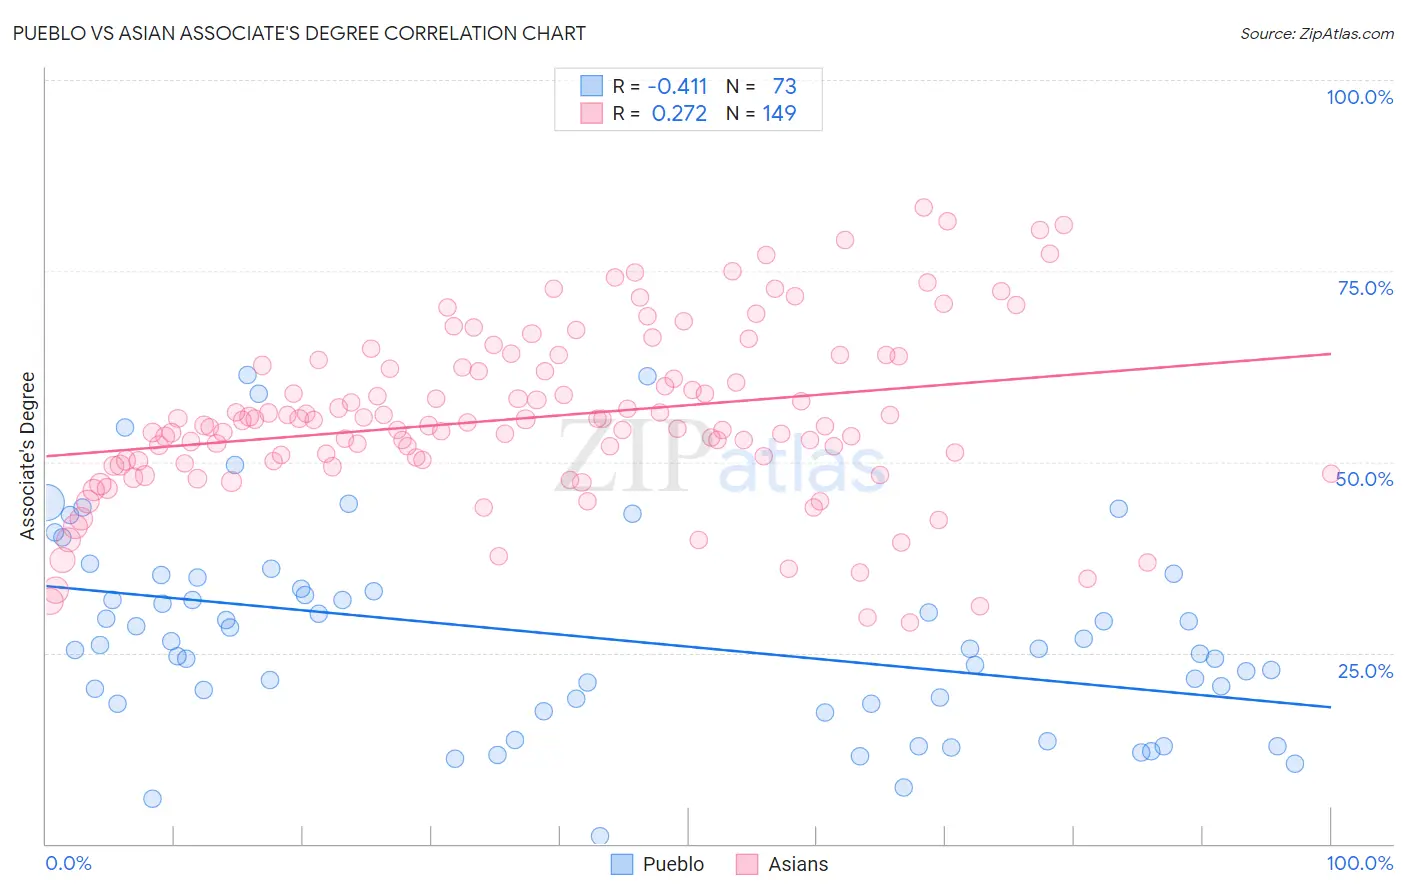This screenshot has height=892, width=1406.
Task: Toggle the Pueblo legend label
Action: 673,864
